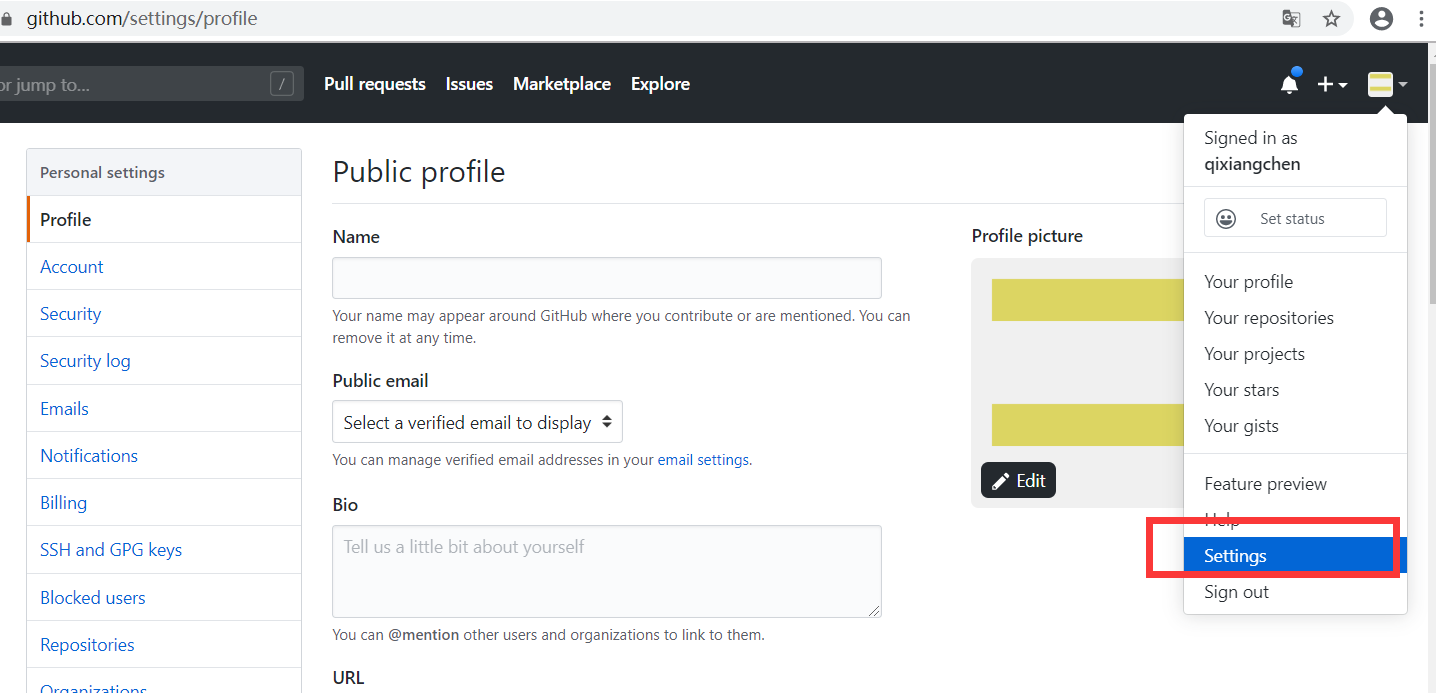
Task: Open Security log in sidebar
Action: 164,361
